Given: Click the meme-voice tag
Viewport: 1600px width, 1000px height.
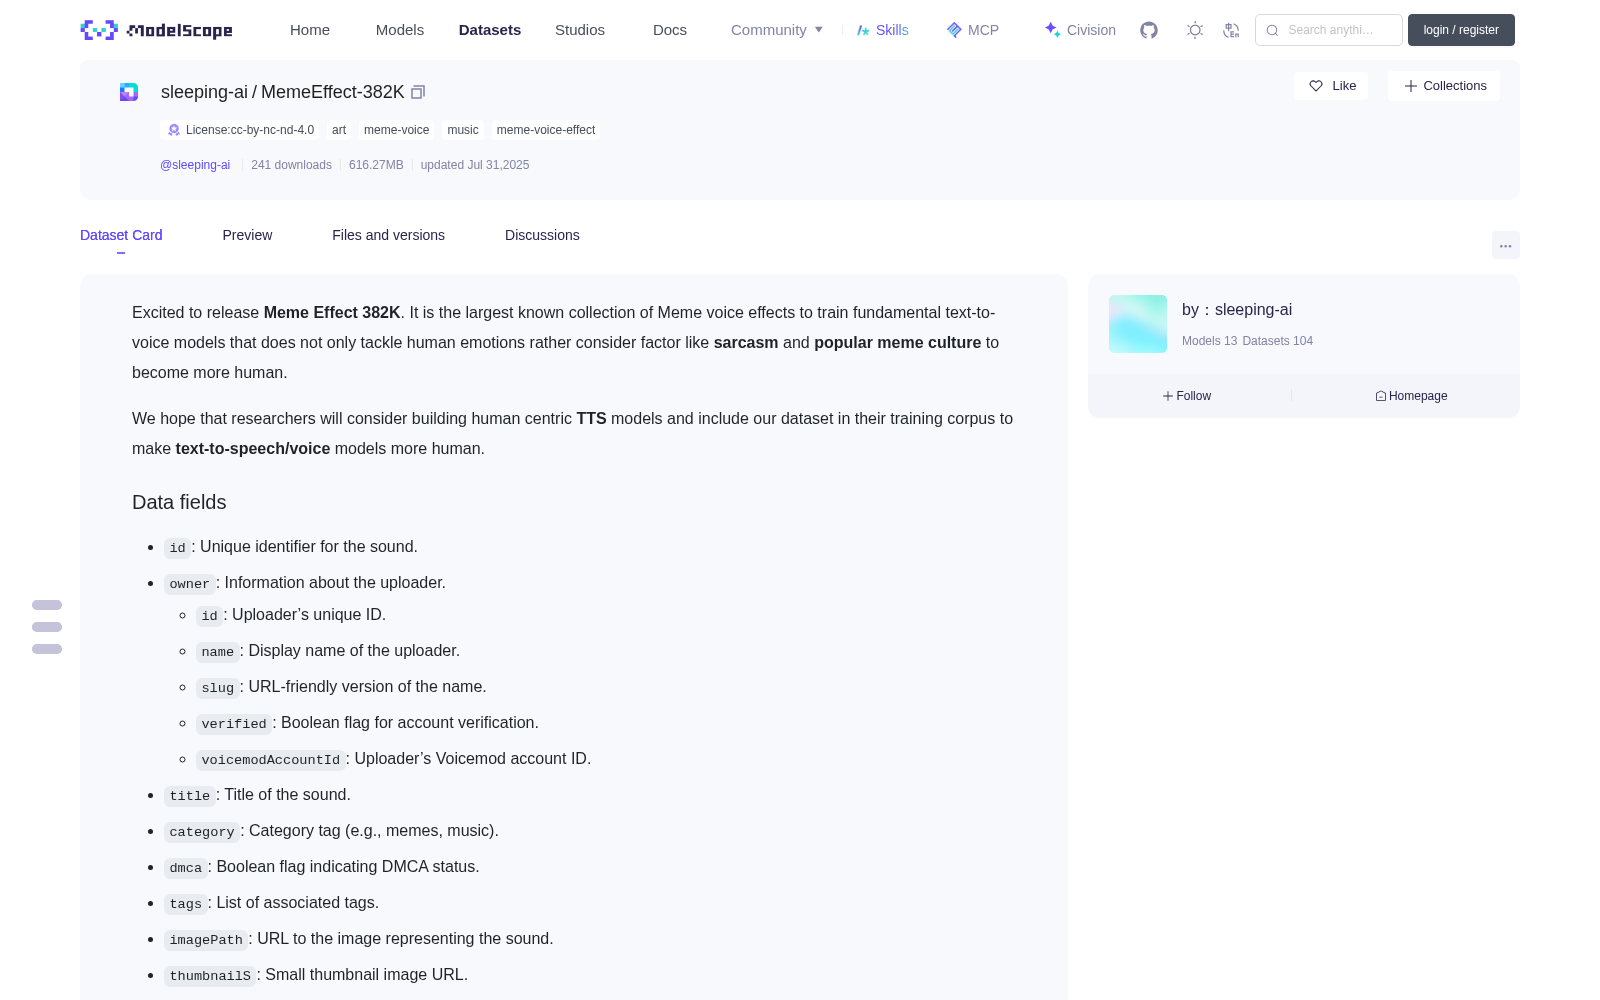Looking at the screenshot, I should (397, 130).
